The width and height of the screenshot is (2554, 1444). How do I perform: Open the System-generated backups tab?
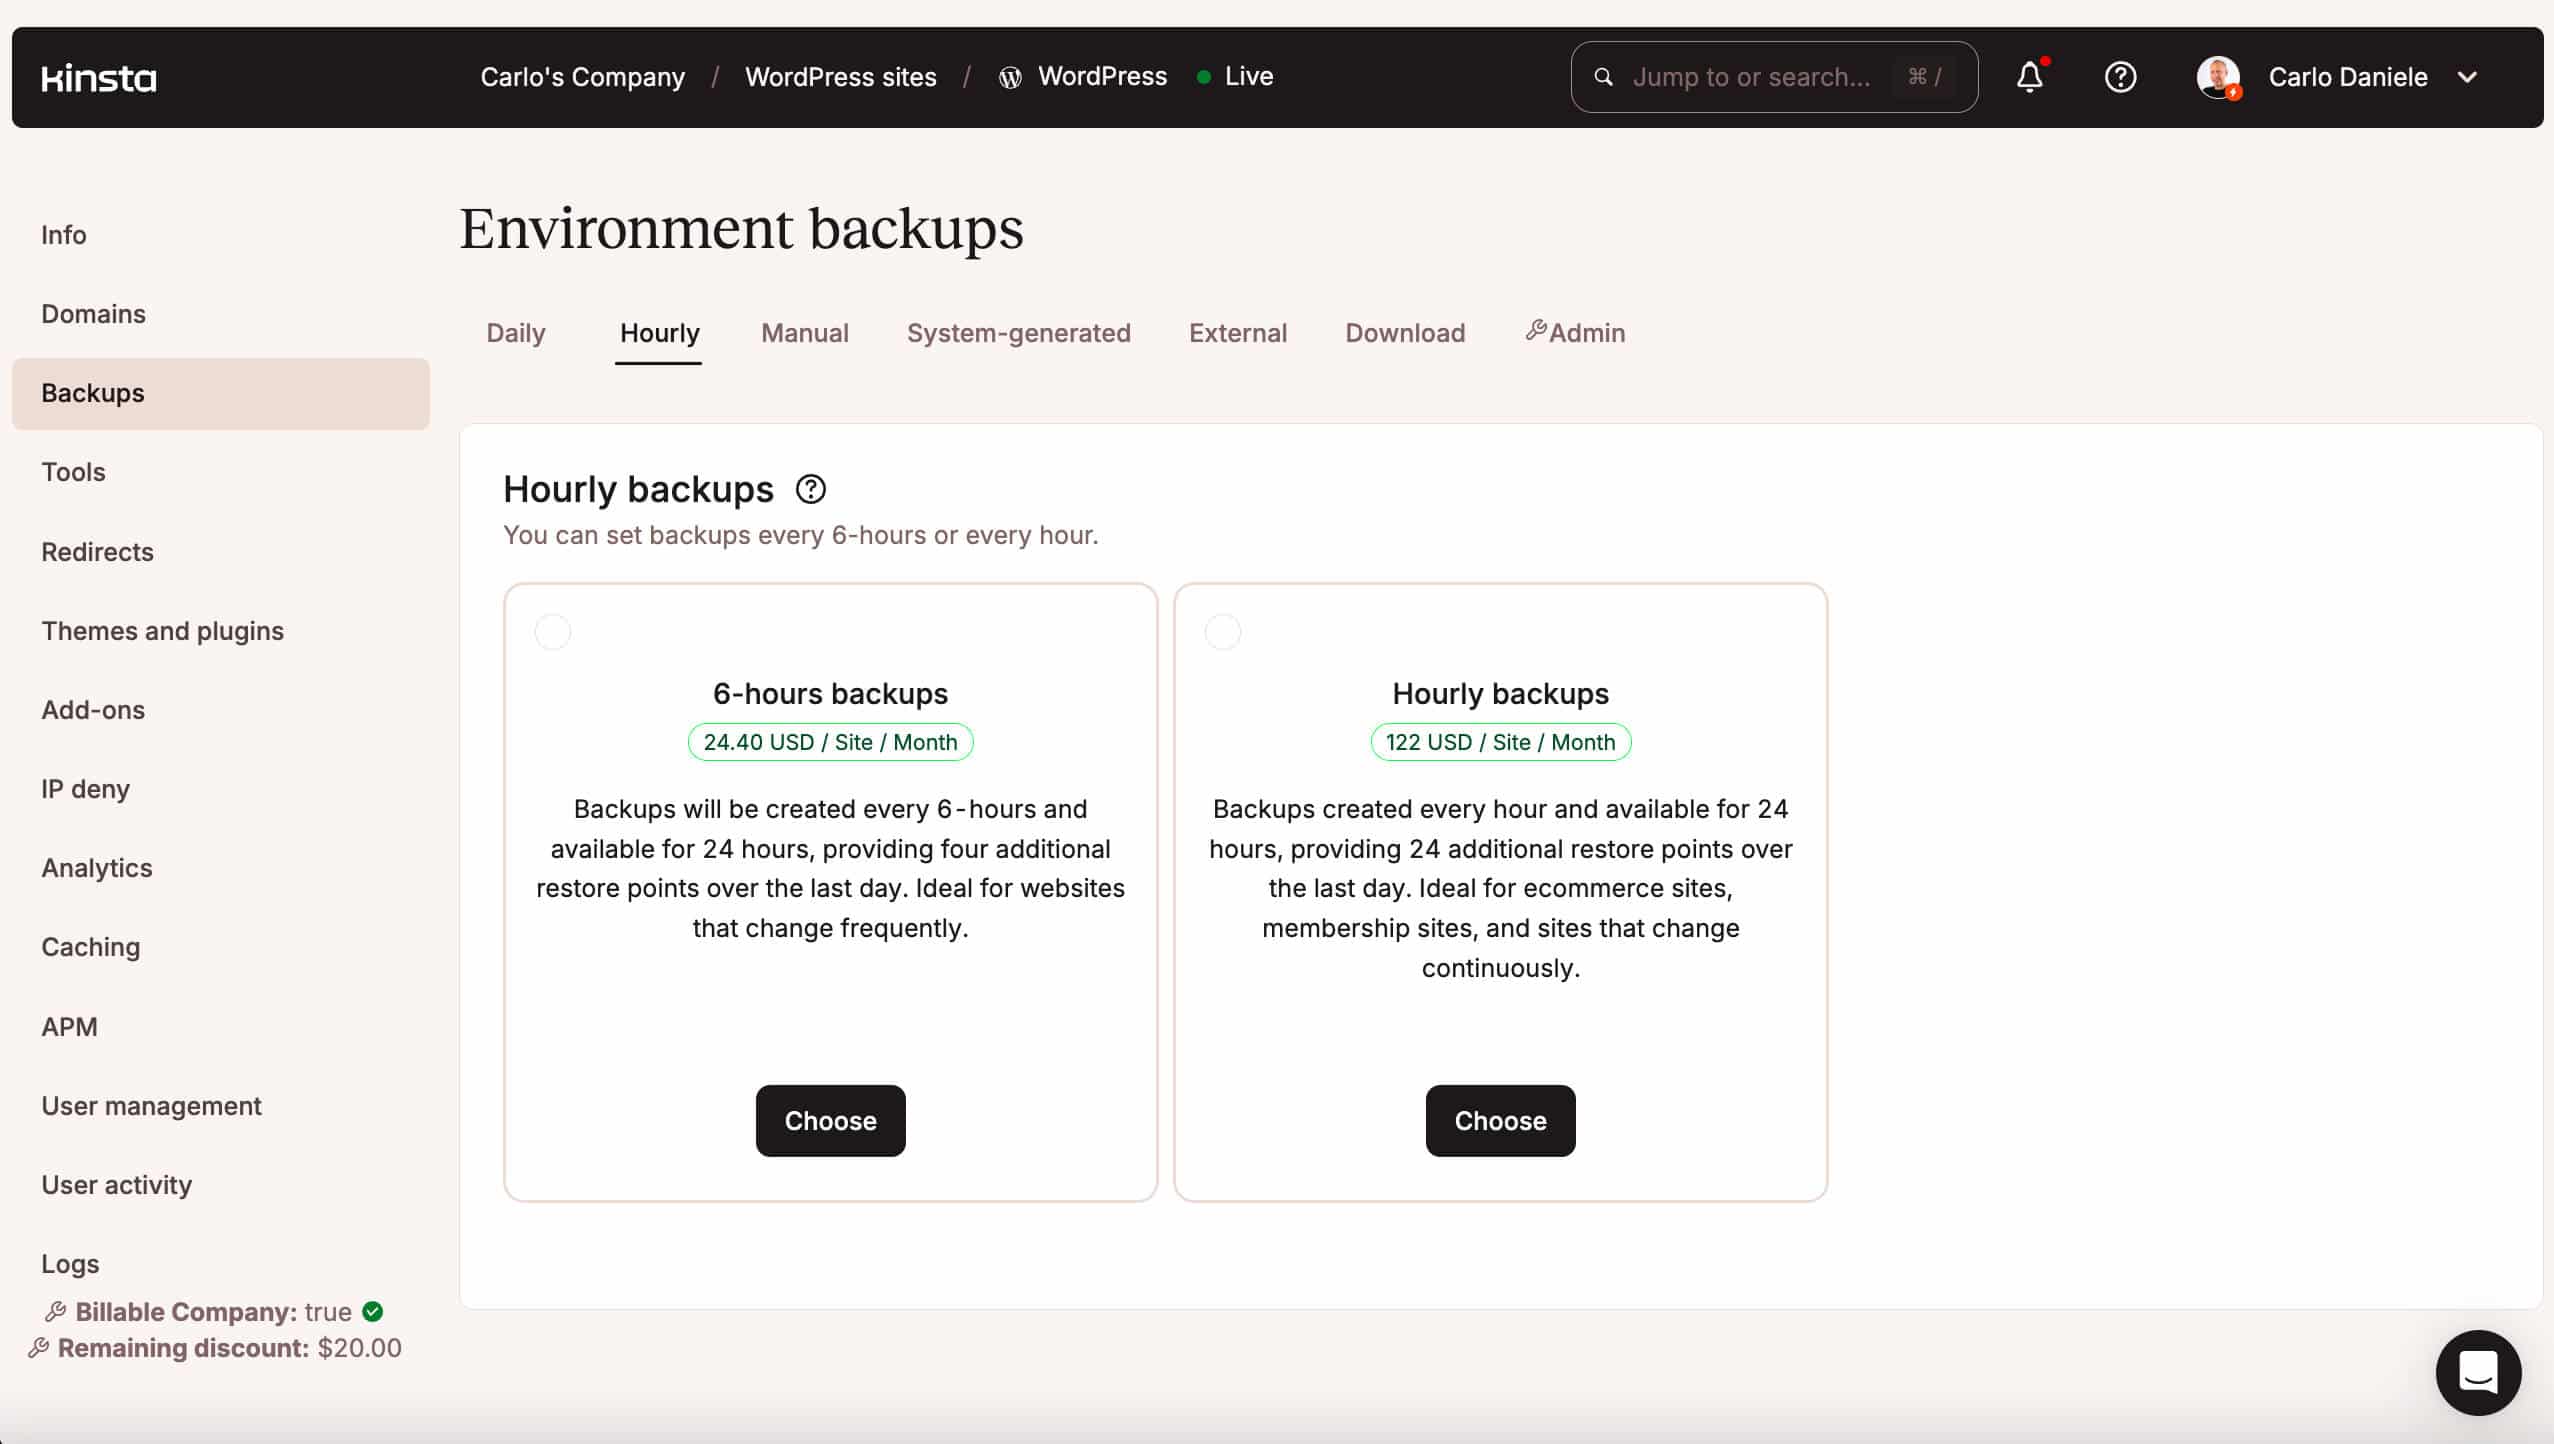(x=1017, y=333)
